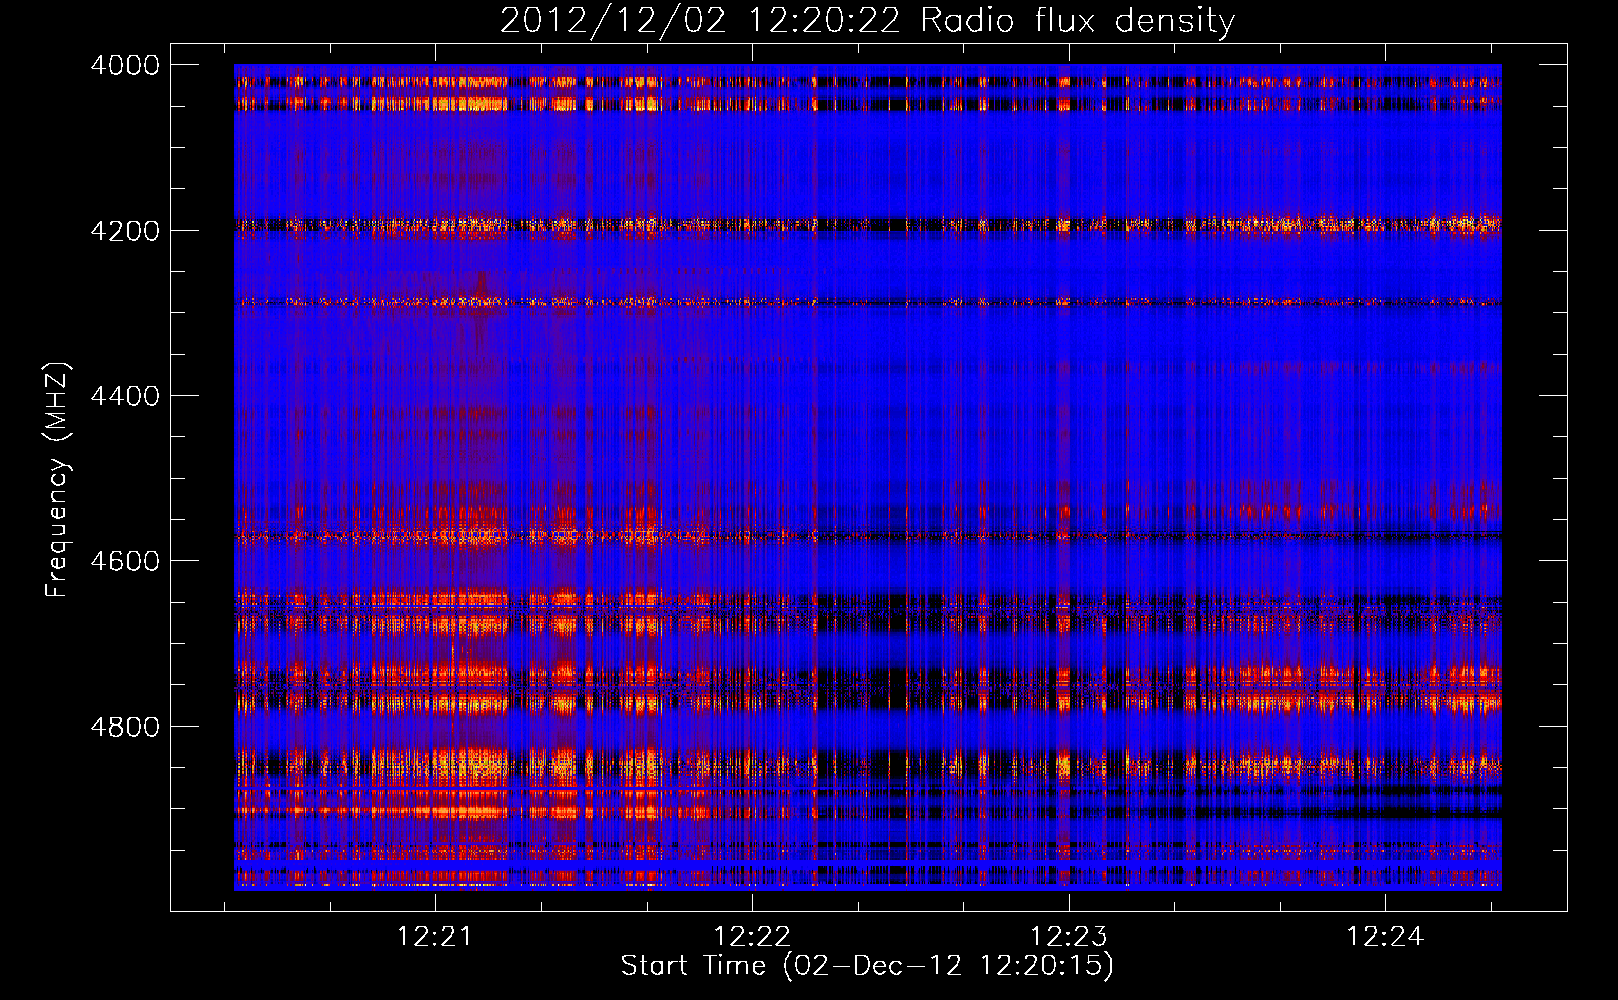Viewport: 1618px width, 1000px height.
Task: Click the 12:21 time tick label
Action: tap(434, 937)
